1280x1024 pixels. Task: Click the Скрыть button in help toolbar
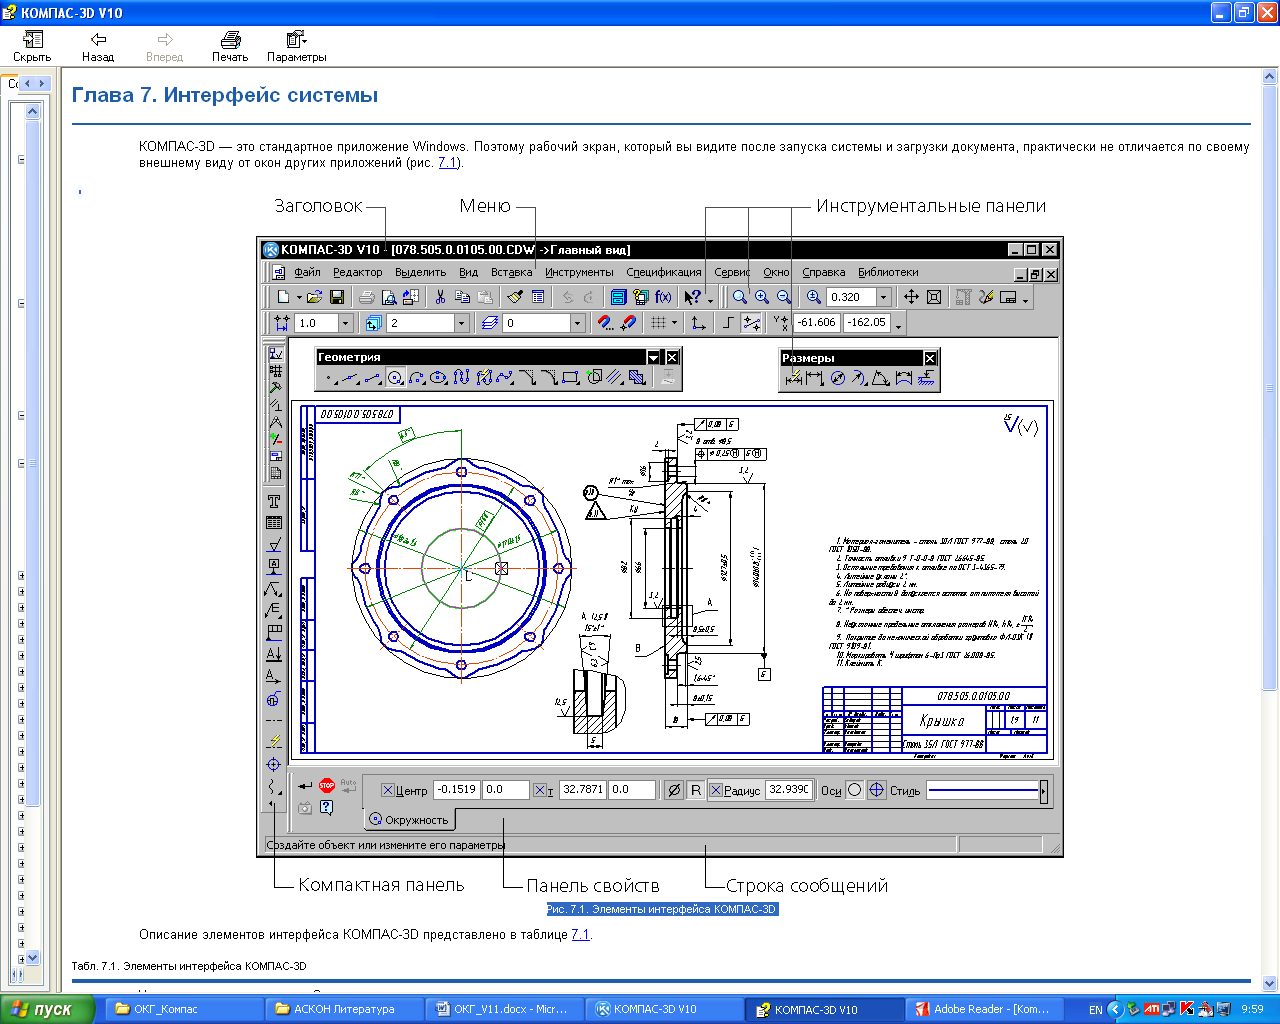click(x=32, y=46)
